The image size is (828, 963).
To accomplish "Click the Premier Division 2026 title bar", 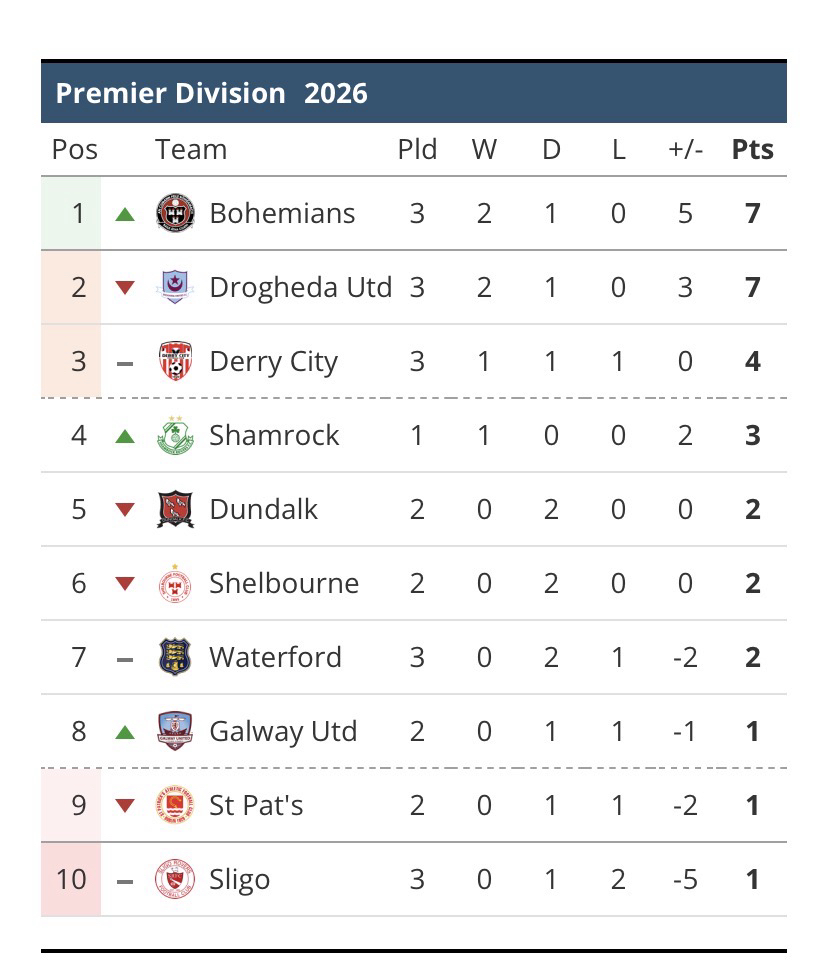I will [x=413, y=94].
